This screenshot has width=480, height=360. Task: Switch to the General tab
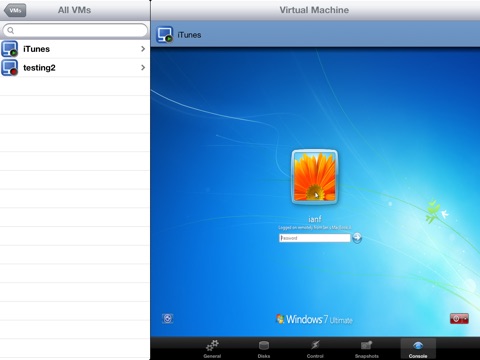click(x=212, y=349)
